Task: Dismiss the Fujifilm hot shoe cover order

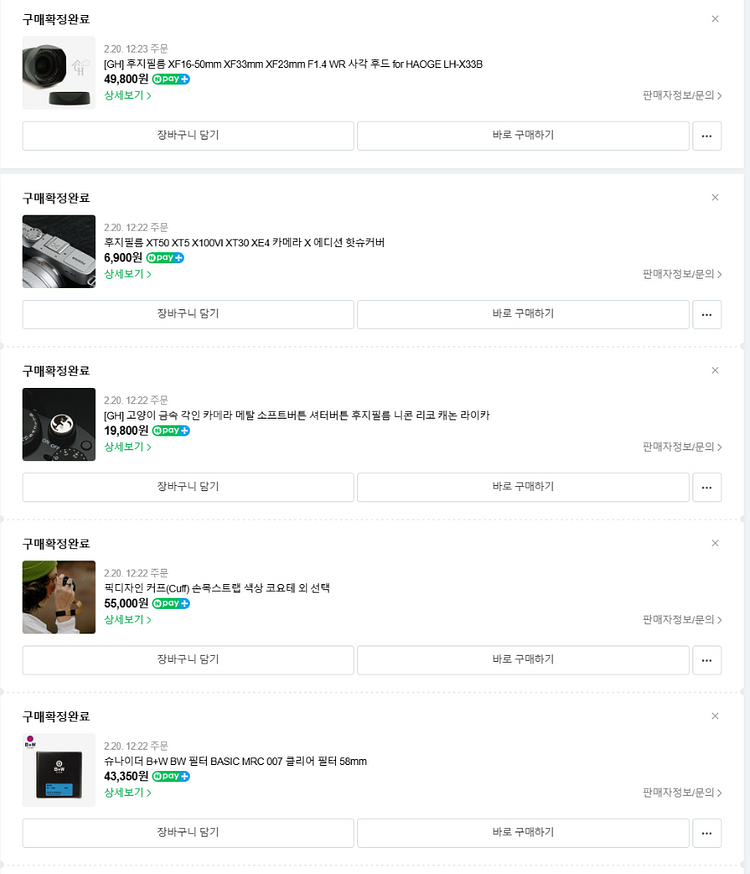Action: pyautogui.click(x=715, y=197)
